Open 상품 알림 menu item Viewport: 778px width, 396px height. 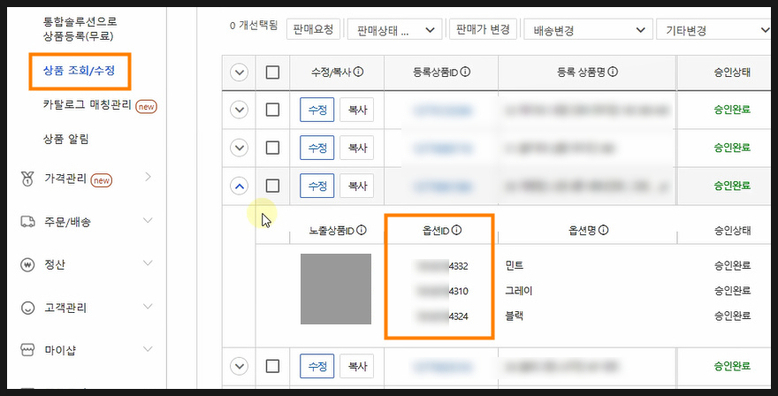coord(65,139)
